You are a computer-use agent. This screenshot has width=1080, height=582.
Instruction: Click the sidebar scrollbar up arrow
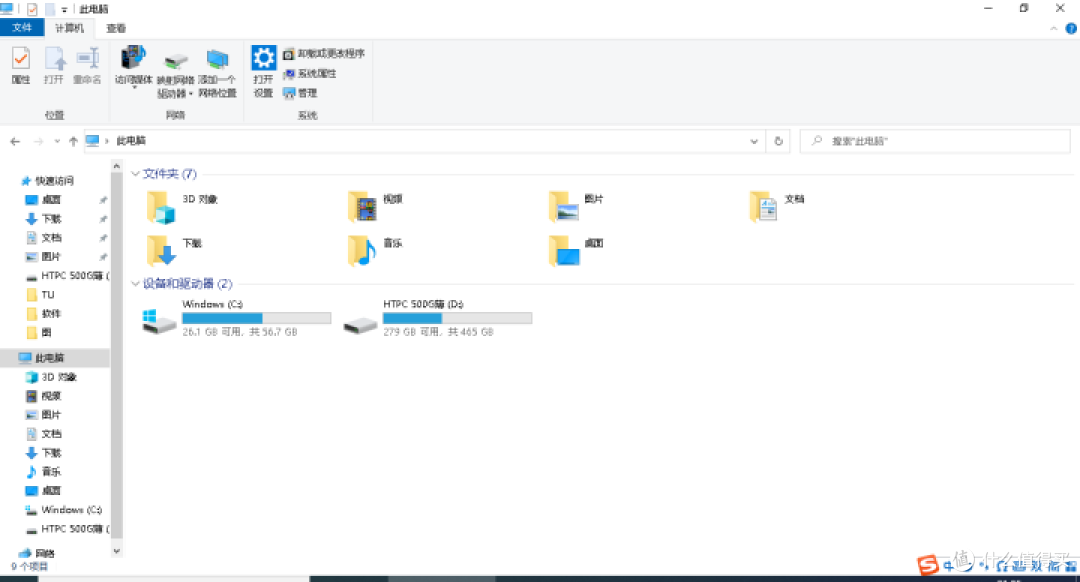point(116,166)
